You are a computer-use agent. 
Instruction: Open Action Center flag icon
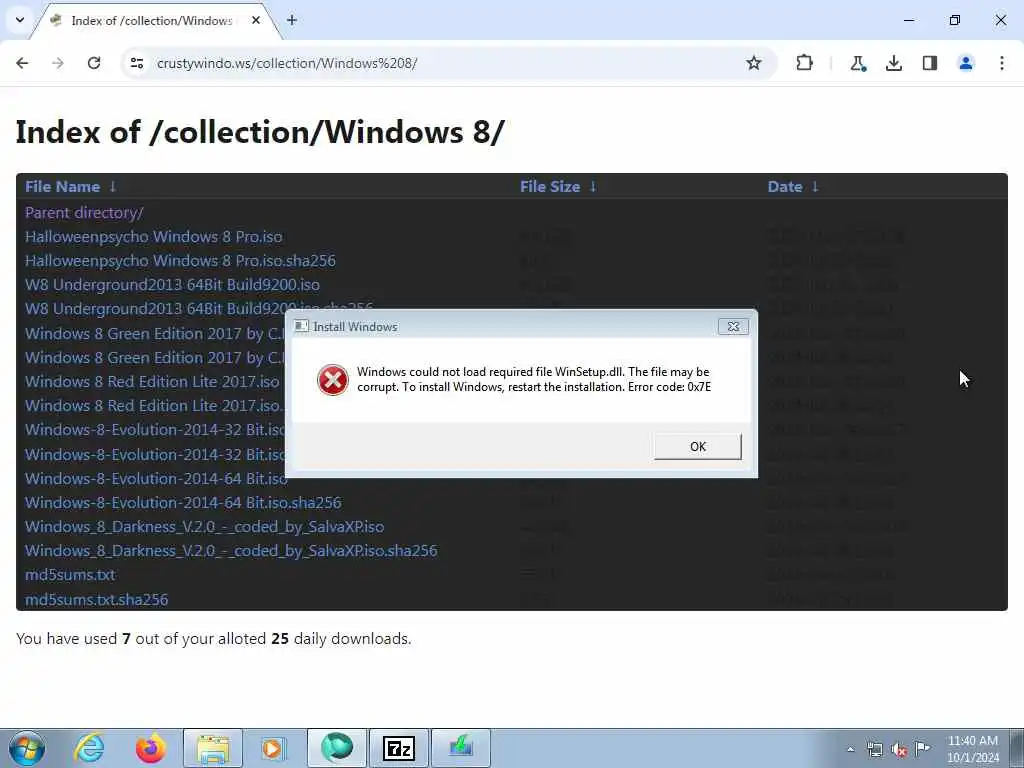pyautogui.click(x=922, y=748)
